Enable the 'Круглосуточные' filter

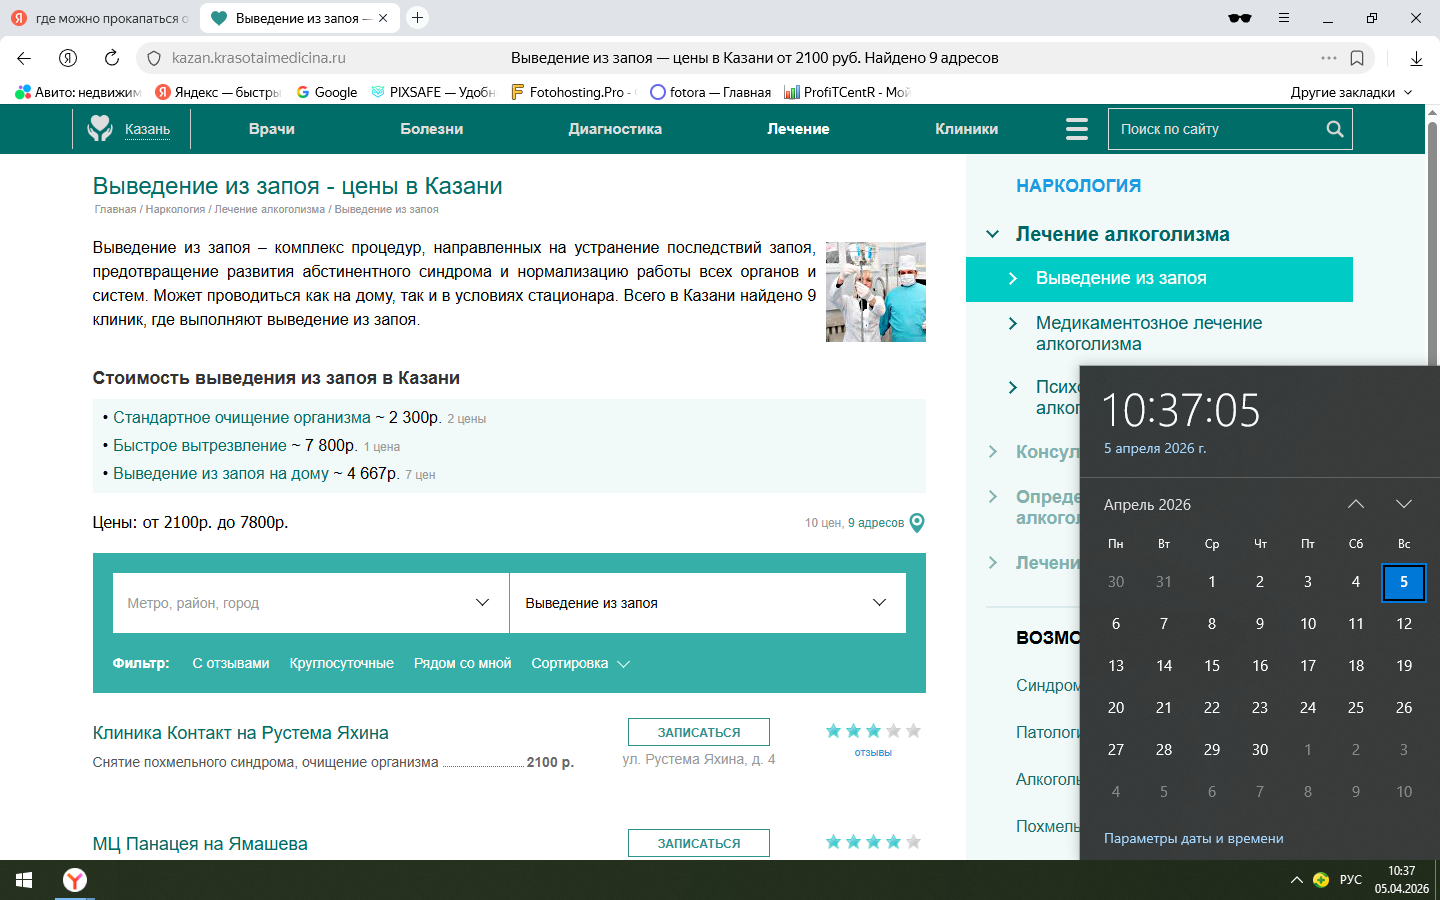click(x=341, y=663)
